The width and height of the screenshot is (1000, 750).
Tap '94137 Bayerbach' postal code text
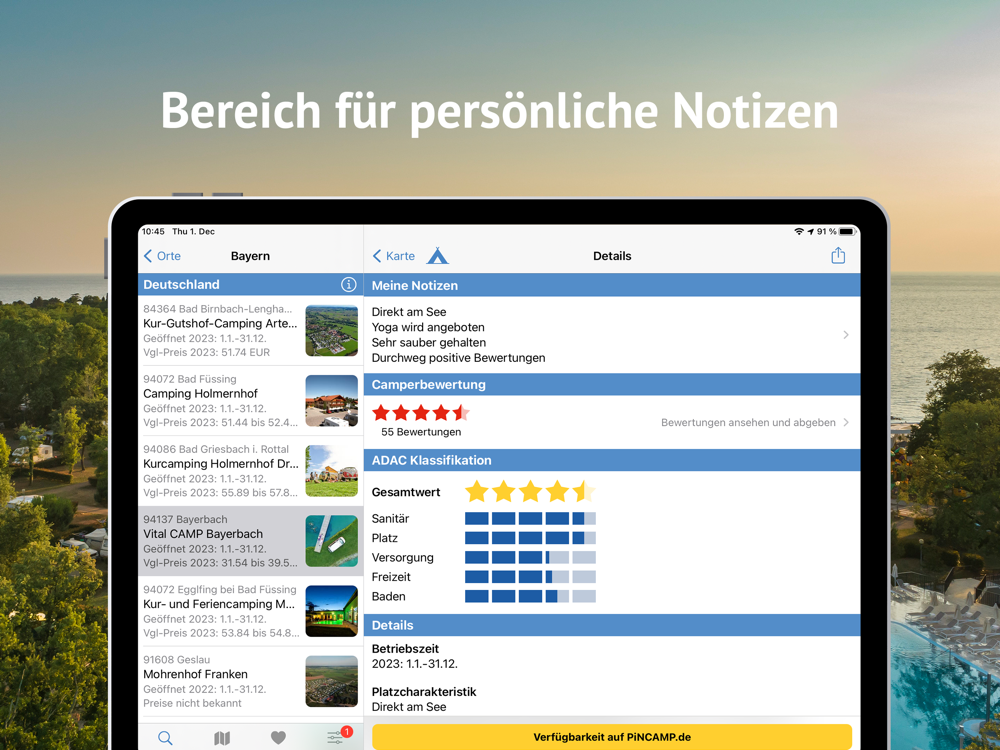coord(185,519)
